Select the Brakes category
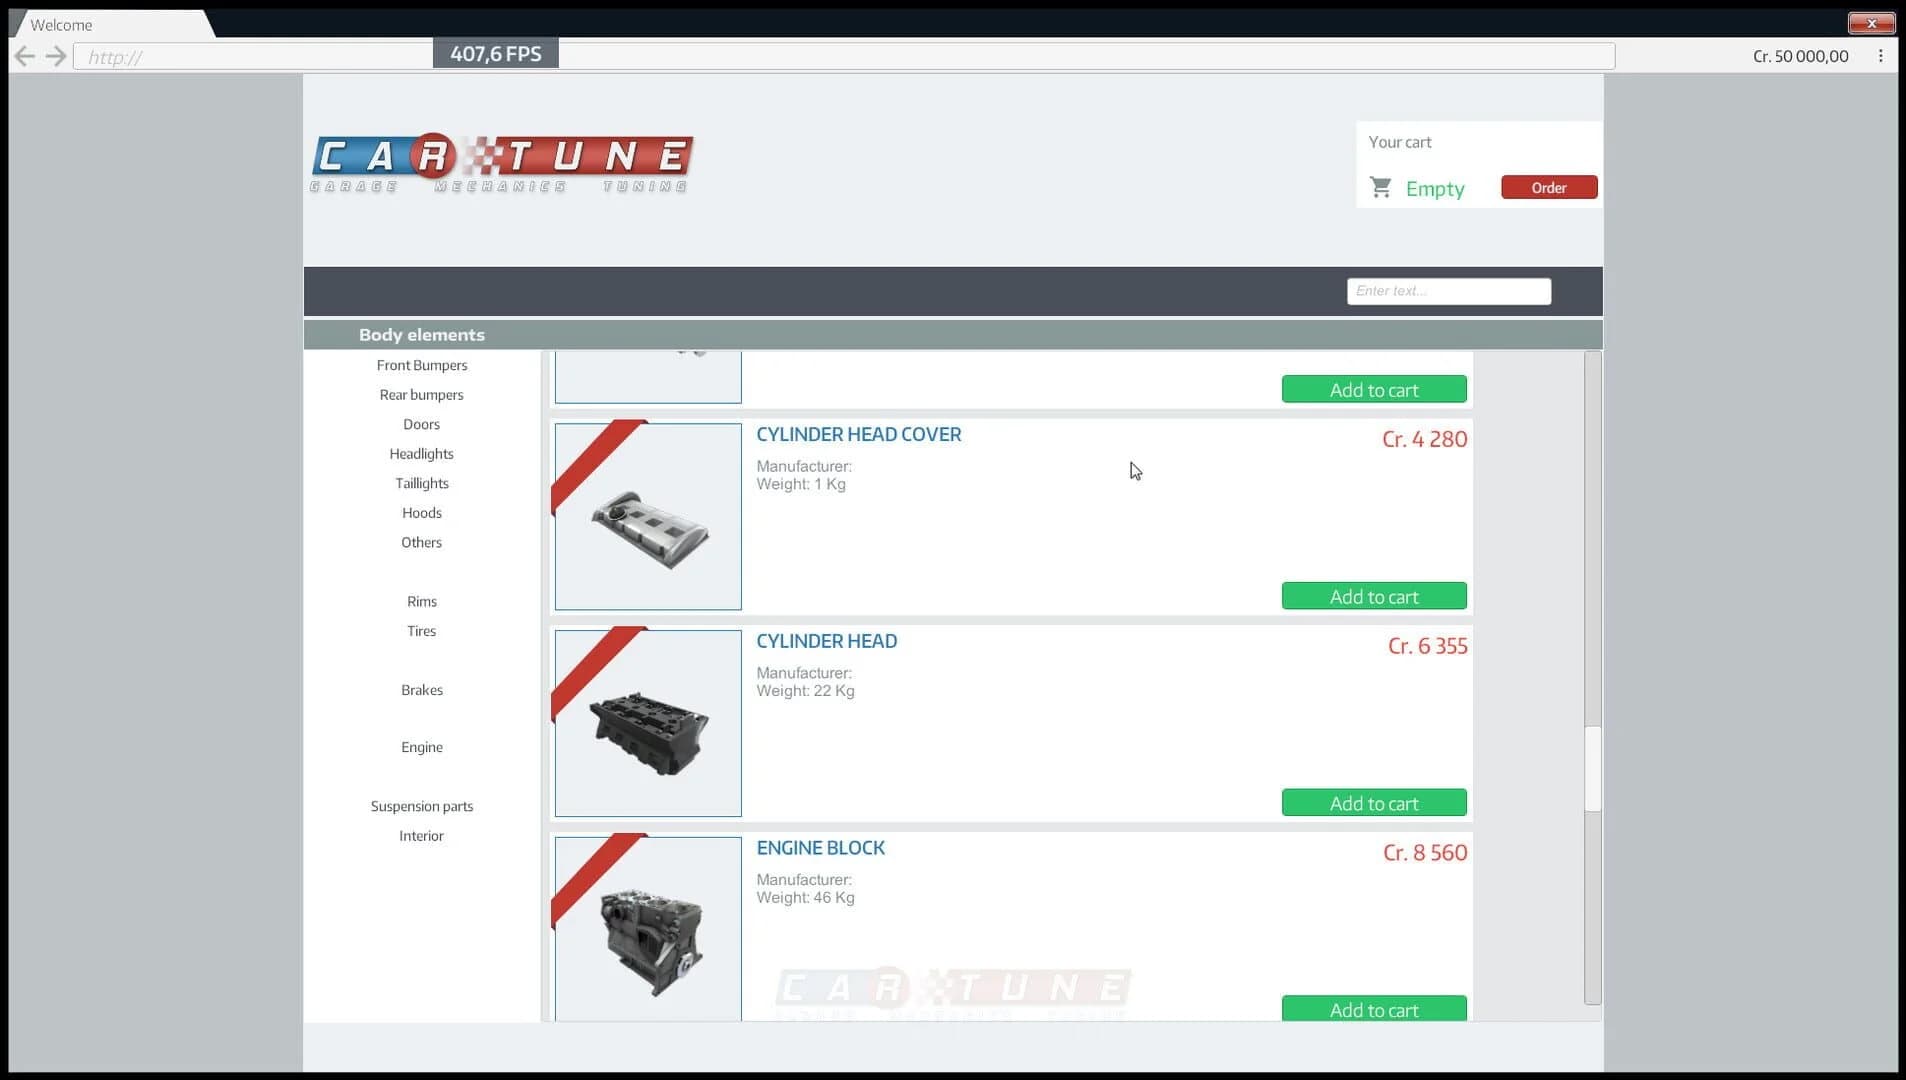This screenshot has width=1906, height=1080. pos(421,690)
